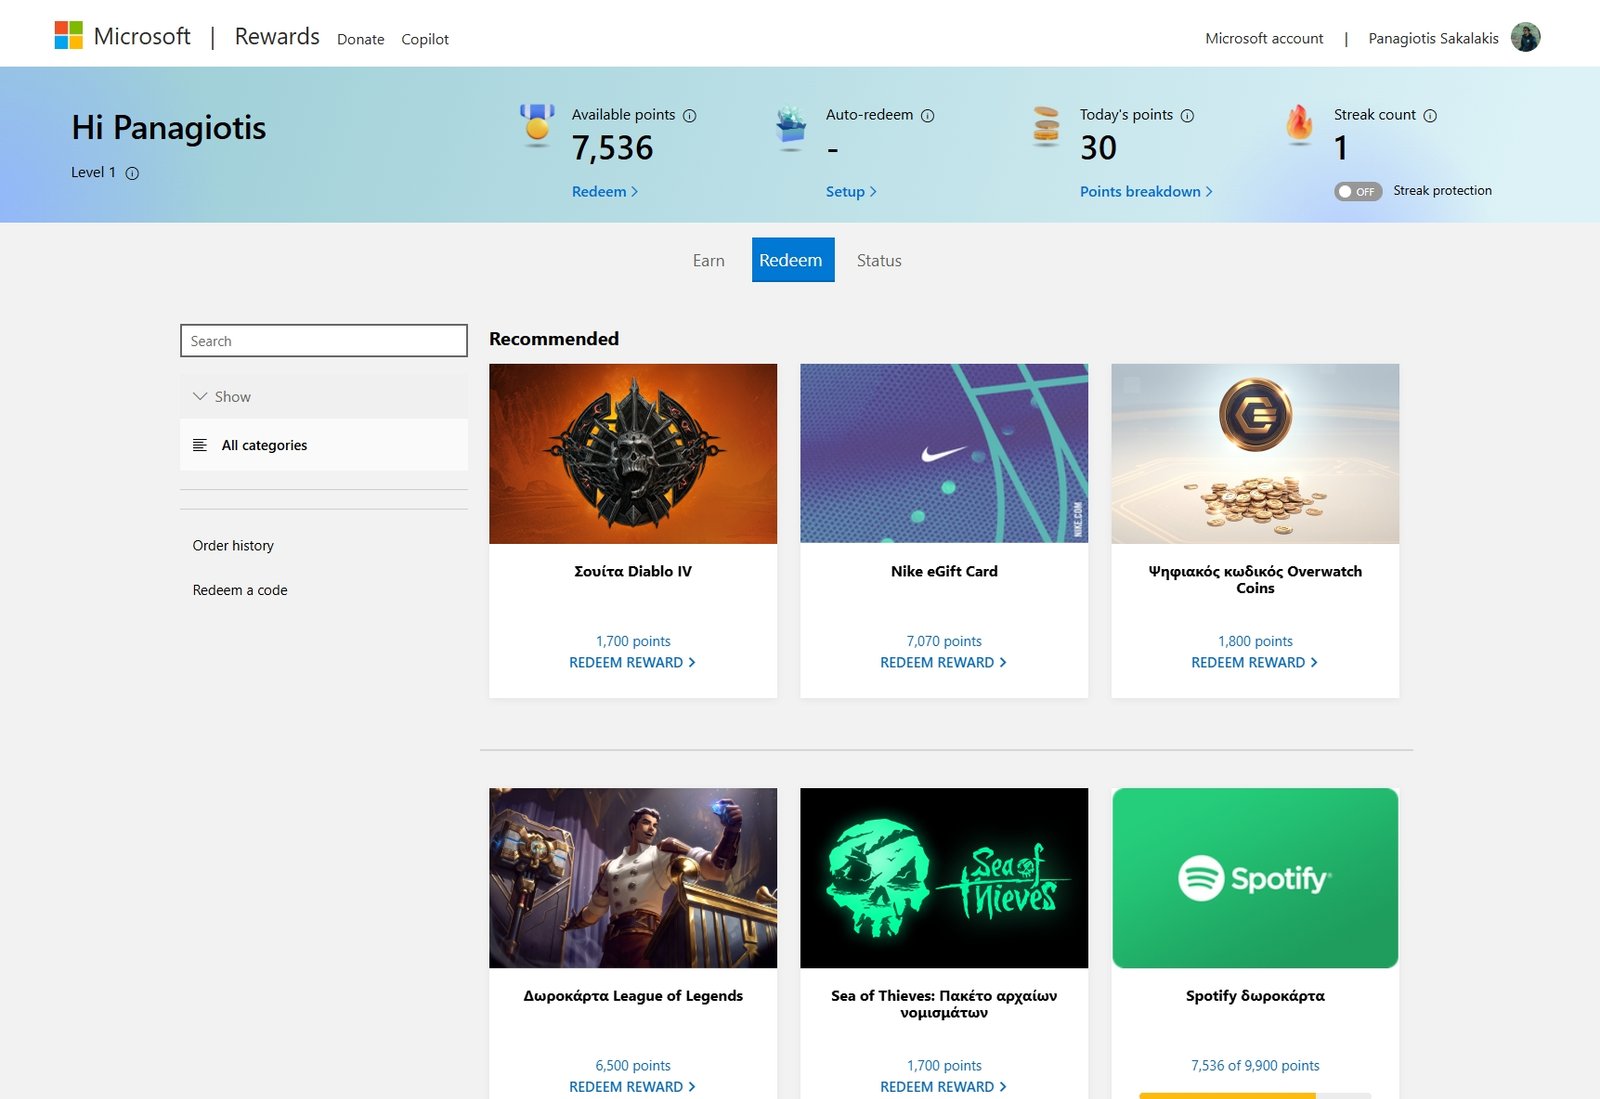Click Streak count info icon
1600x1099 pixels.
coord(1430,116)
